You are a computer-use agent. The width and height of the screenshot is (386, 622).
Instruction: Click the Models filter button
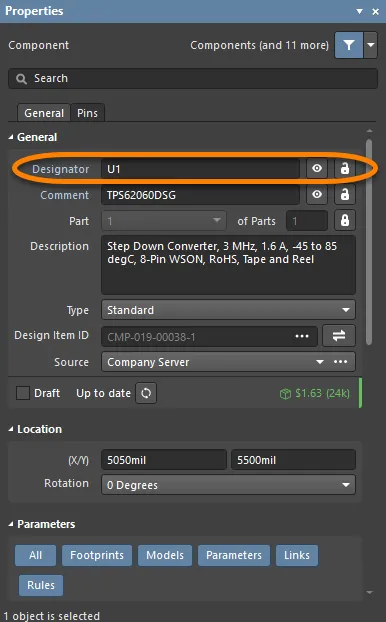165,555
